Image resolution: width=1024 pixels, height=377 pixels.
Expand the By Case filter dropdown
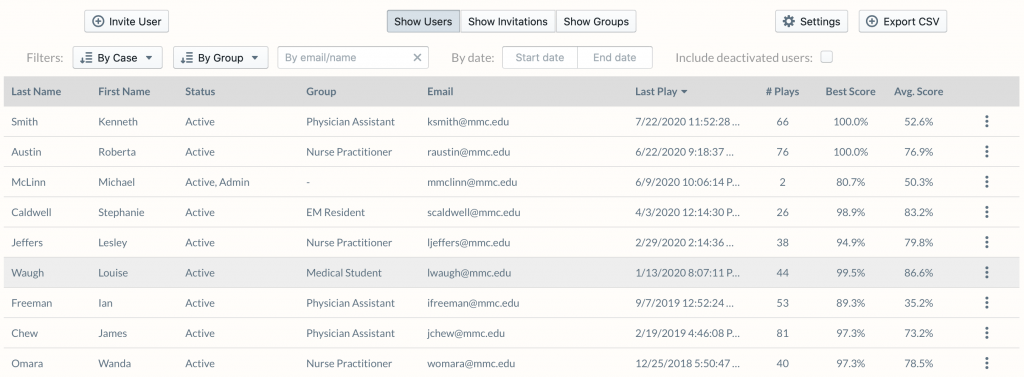pyautogui.click(x=118, y=57)
